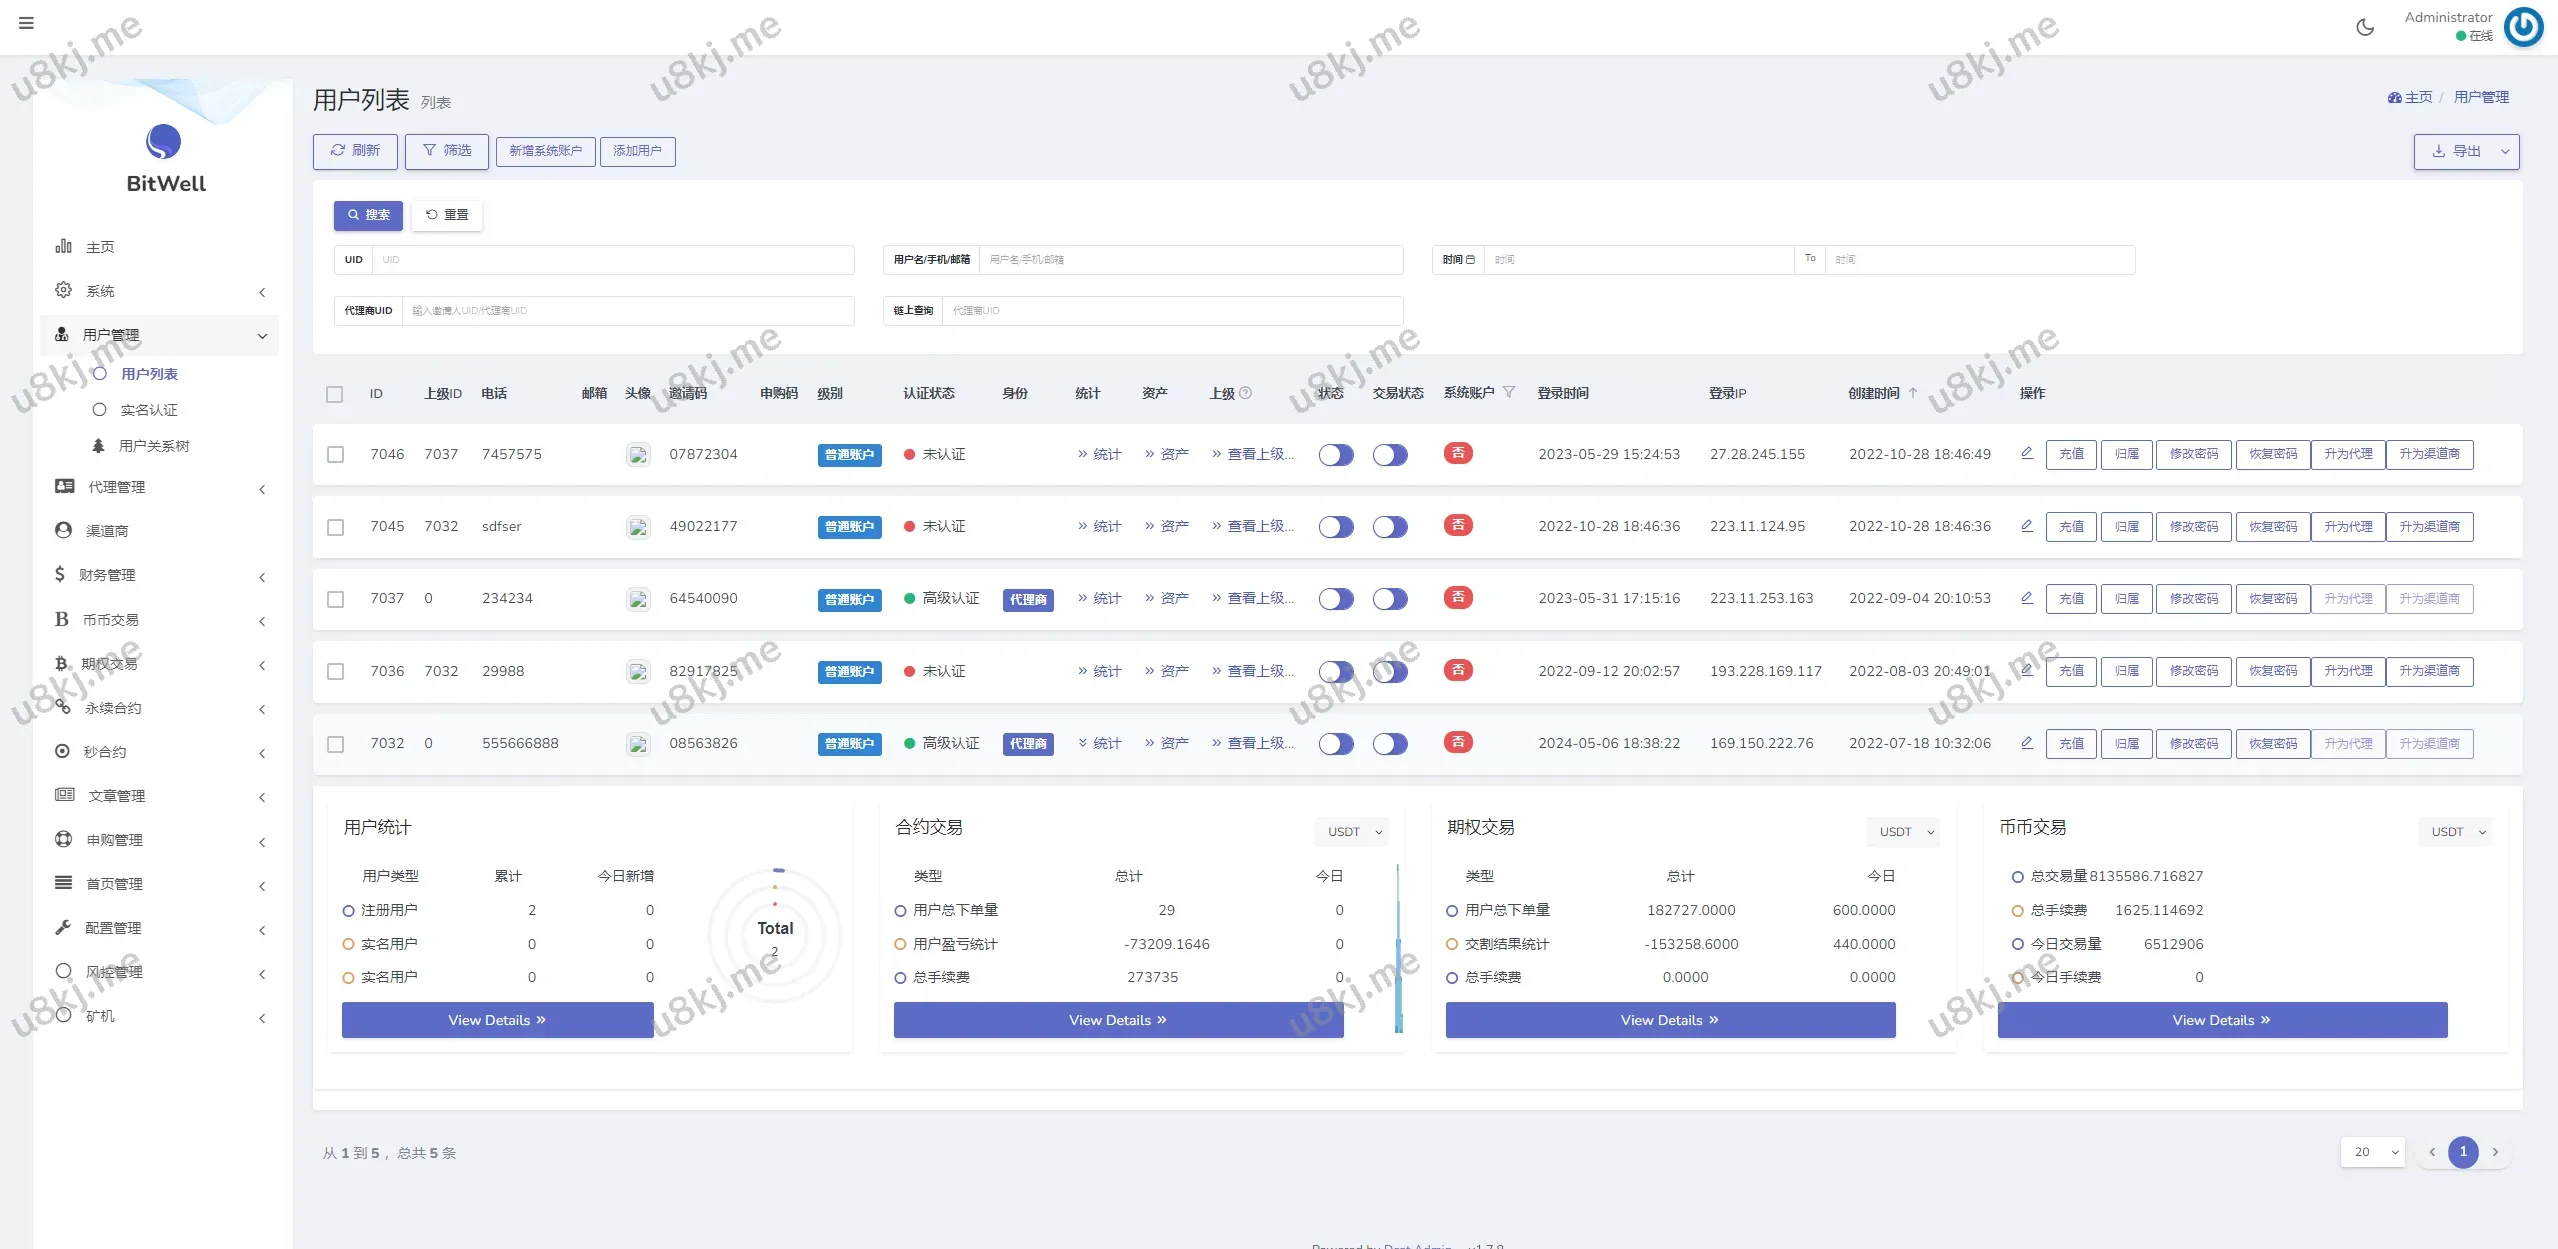The image size is (2558, 1249).
Task: Toggle 交易状态 switch for user 7032
Action: (x=1390, y=744)
